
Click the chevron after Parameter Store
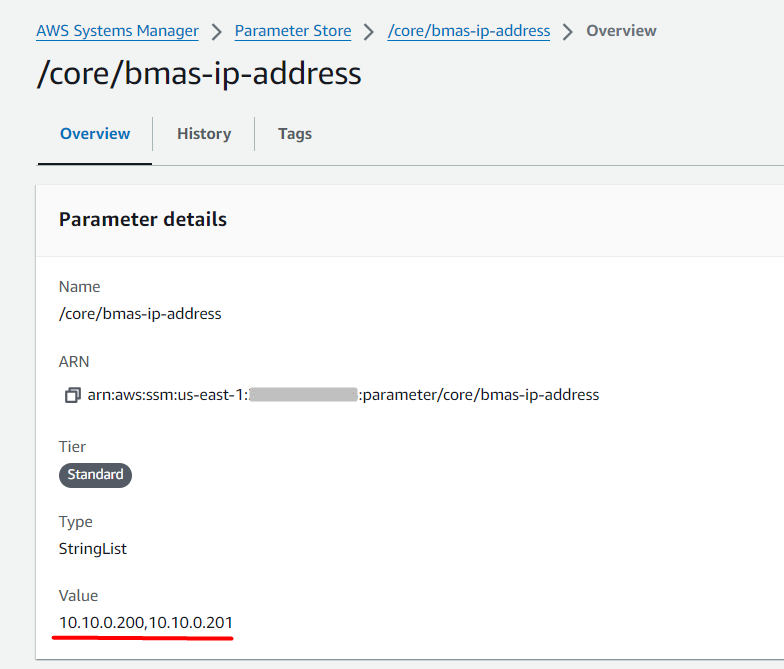370,31
